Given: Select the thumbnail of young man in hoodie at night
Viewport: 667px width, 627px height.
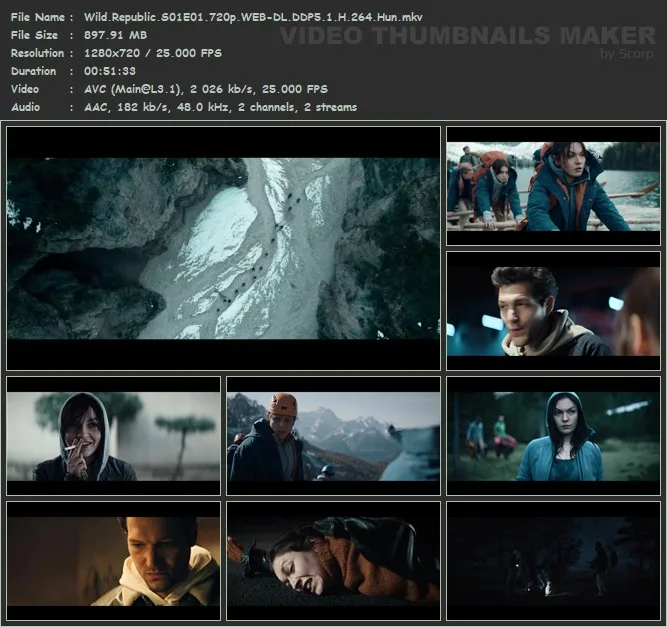Looking at the screenshot, I should (x=553, y=311).
